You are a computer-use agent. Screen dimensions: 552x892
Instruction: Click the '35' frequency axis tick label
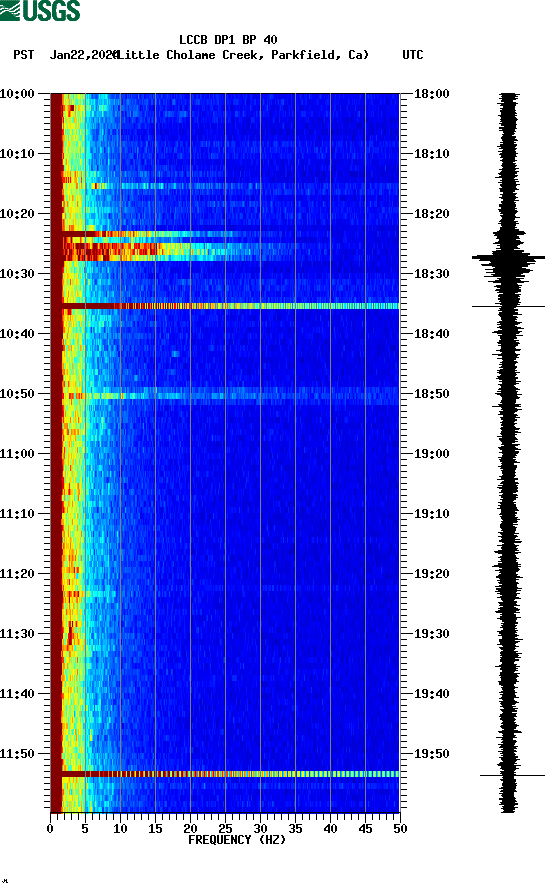point(295,829)
